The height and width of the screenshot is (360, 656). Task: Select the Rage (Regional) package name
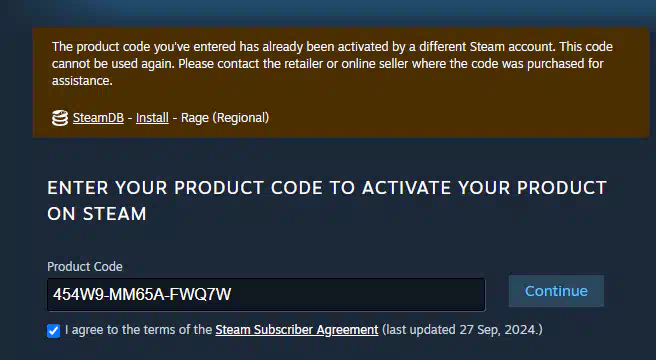point(225,118)
